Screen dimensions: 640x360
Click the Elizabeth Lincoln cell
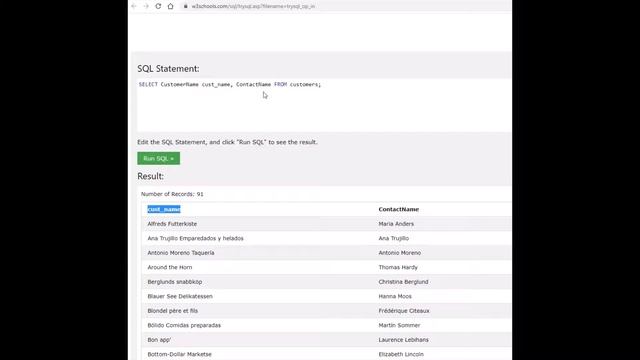click(x=401, y=354)
